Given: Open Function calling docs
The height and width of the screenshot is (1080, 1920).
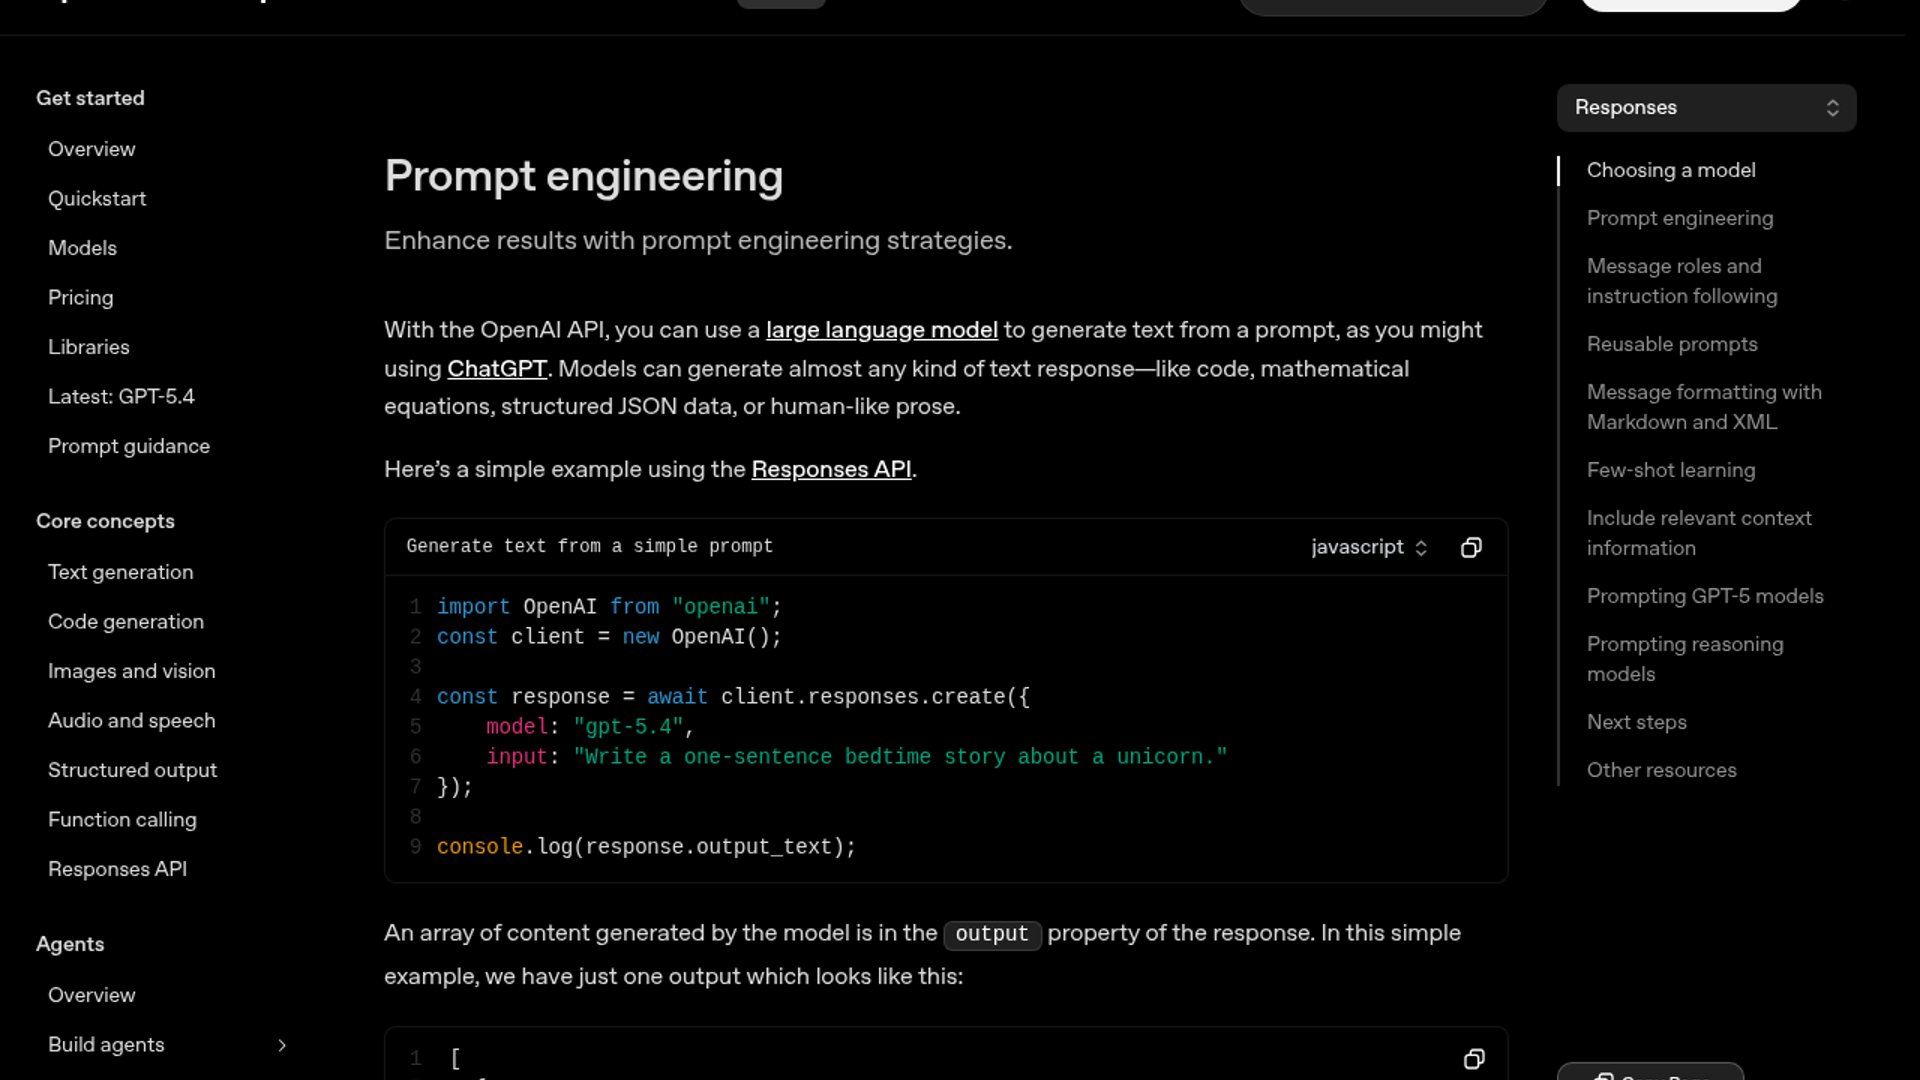Looking at the screenshot, I should coord(122,820).
